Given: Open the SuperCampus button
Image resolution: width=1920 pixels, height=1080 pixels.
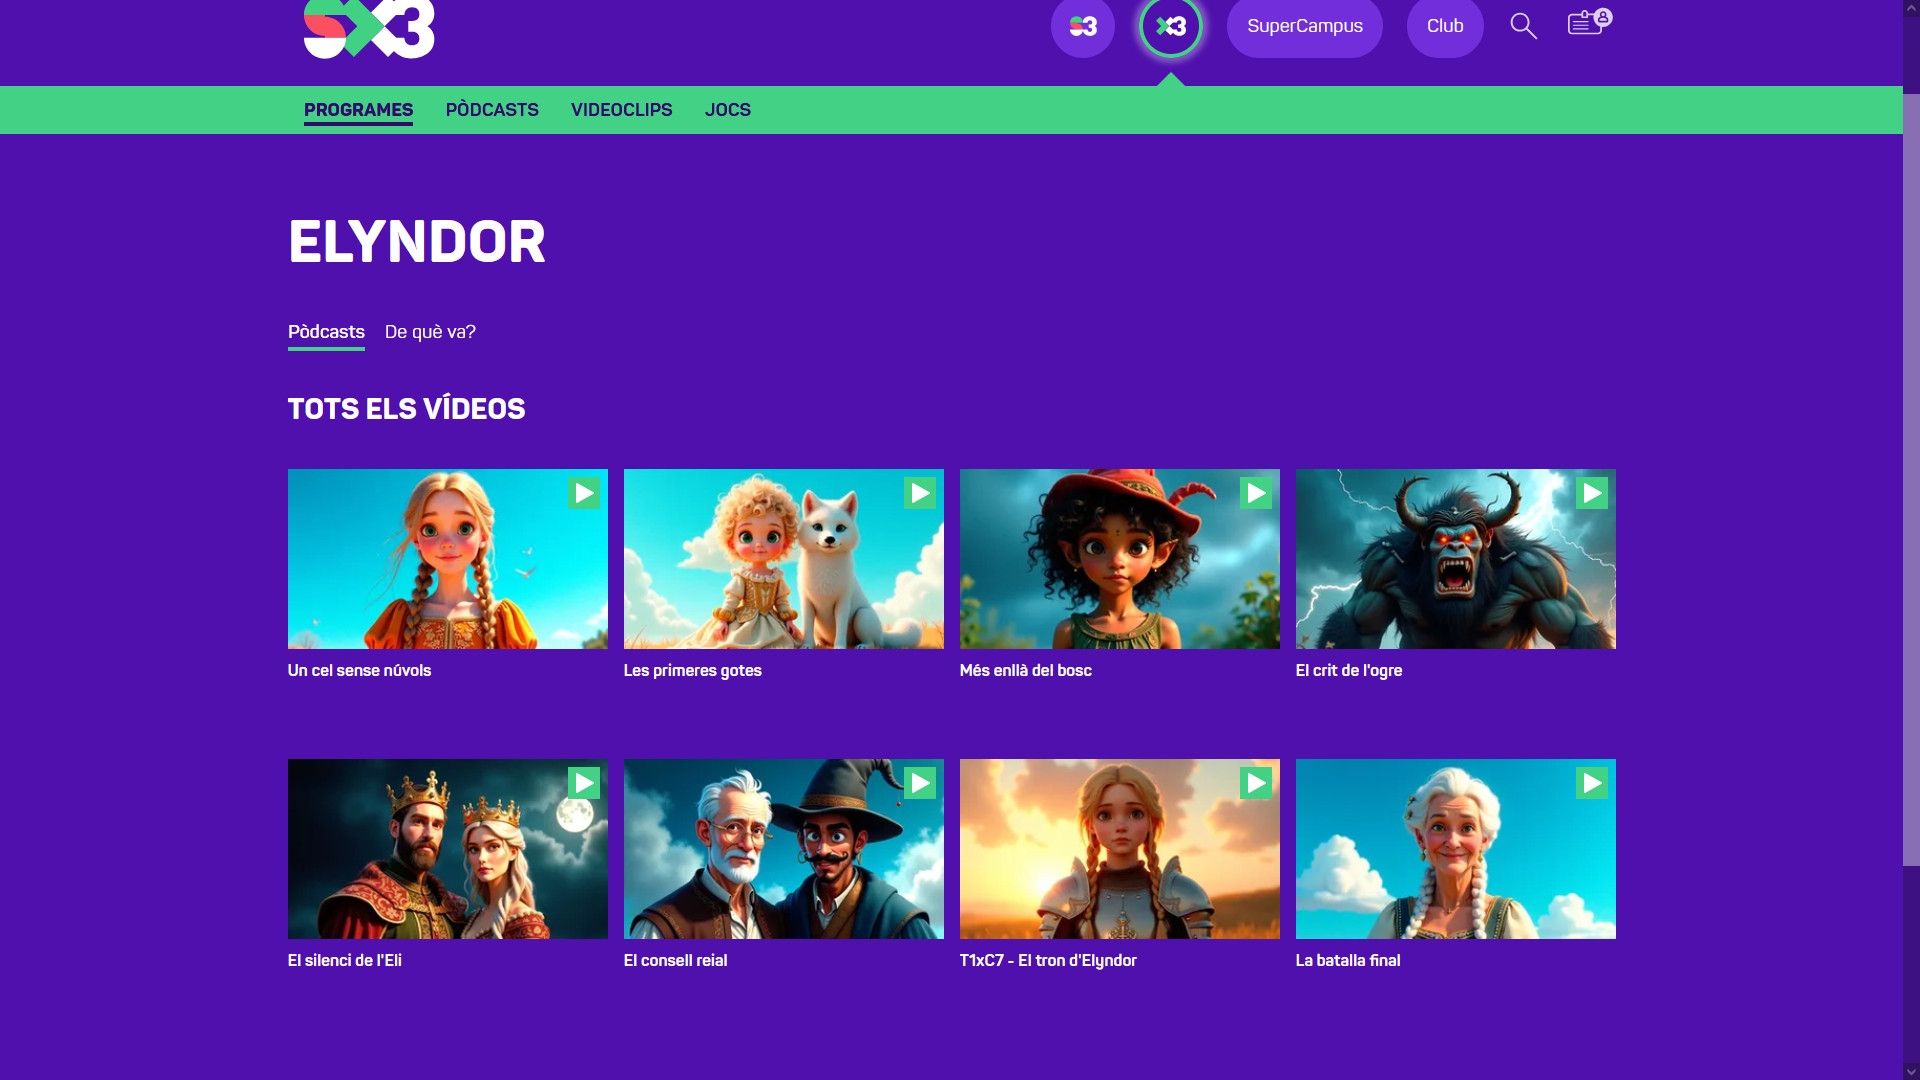Looking at the screenshot, I should click(x=1304, y=27).
